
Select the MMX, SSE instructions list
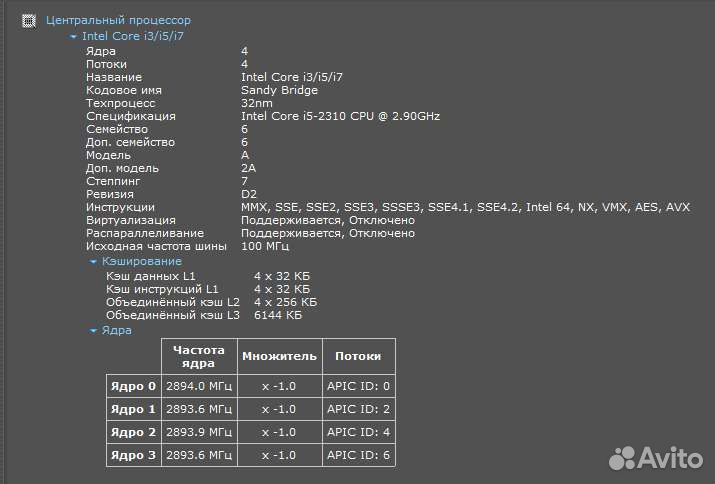point(465,207)
